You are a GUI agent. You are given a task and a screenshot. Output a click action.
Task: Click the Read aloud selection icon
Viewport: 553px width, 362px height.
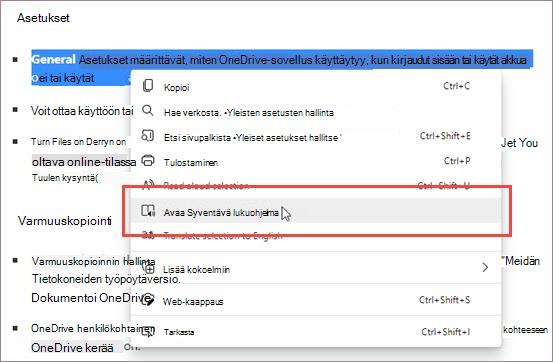pos(148,185)
